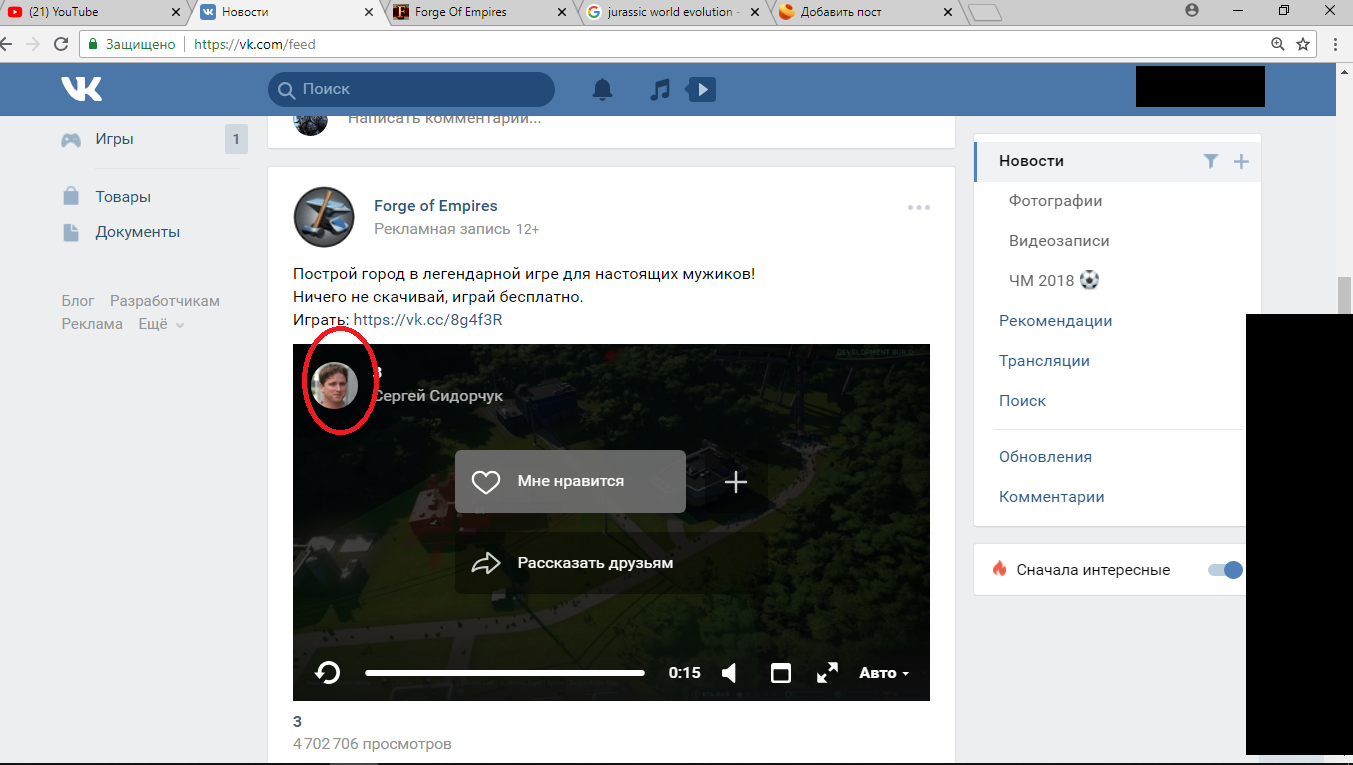Open the zoom magnifier icon in address bar
Viewport: 1353px width, 765px height.
pyautogui.click(x=1278, y=44)
